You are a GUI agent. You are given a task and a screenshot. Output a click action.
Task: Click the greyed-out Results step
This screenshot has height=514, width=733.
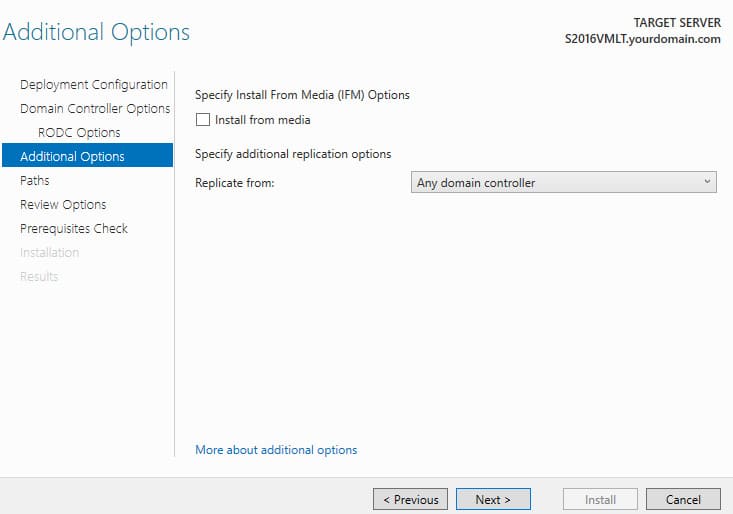39,277
